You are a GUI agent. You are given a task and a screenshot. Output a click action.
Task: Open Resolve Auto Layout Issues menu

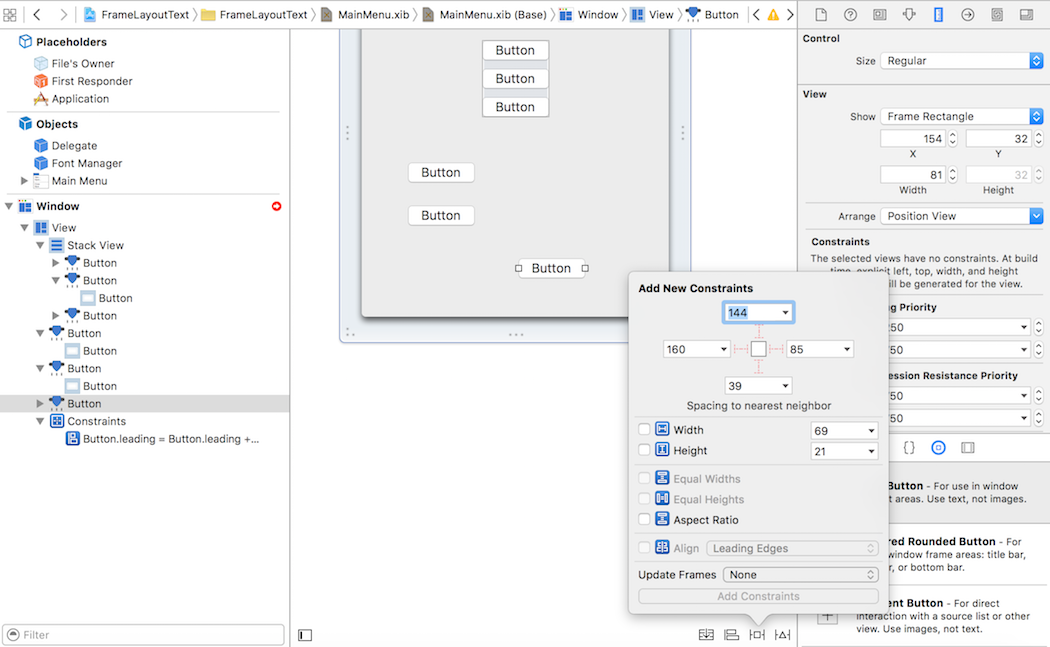tap(782, 635)
